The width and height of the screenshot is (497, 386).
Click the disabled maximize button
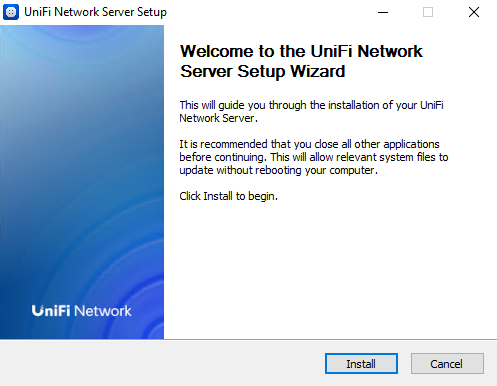click(428, 12)
